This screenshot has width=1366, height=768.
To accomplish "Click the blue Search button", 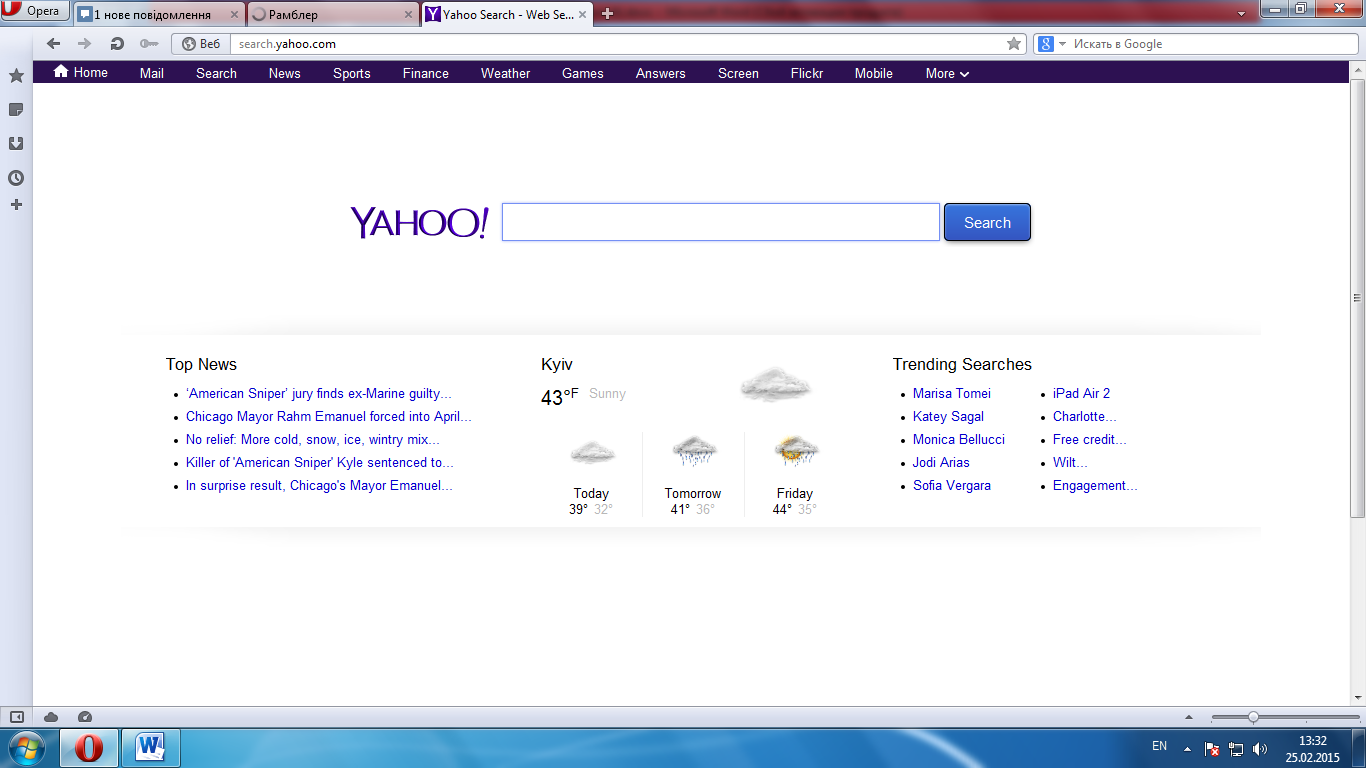I will click(x=987, y=222).
